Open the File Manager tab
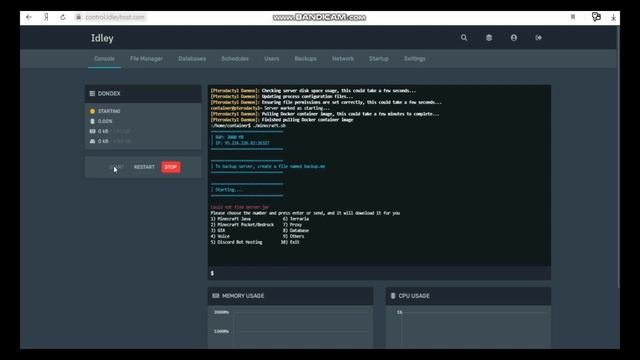 click(146, 59)
